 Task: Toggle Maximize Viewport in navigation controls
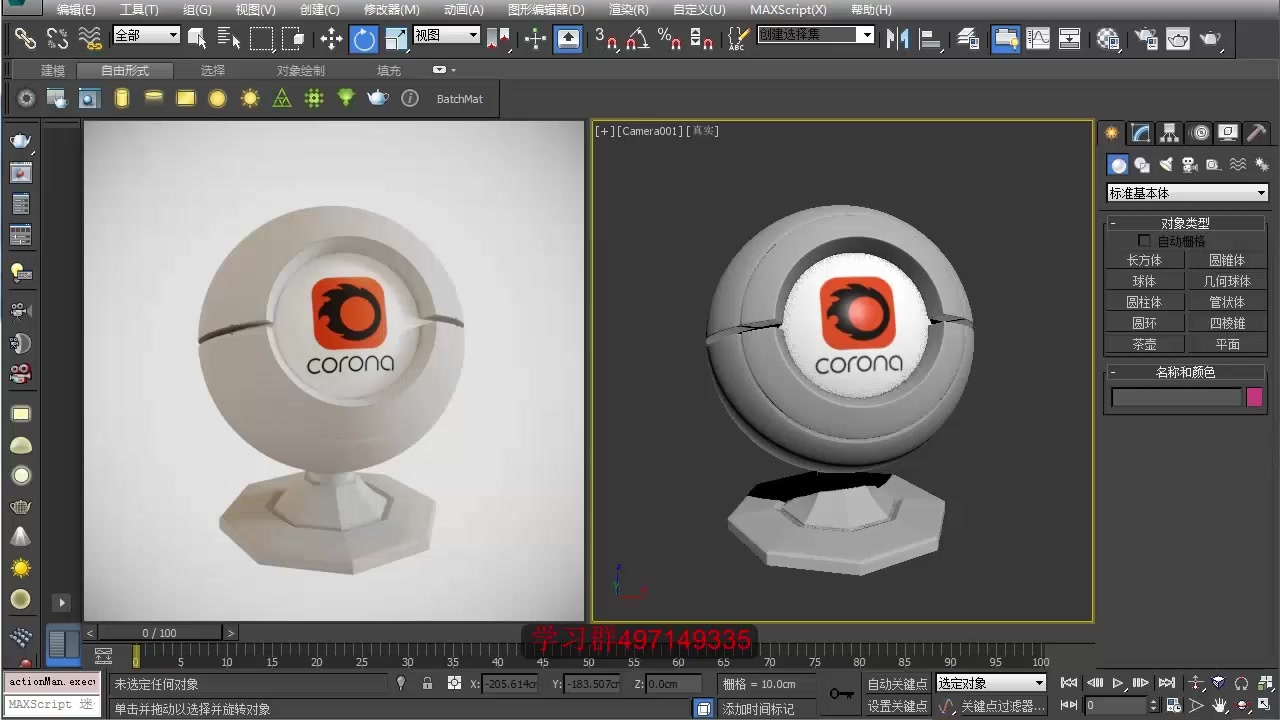[1265, 705]
